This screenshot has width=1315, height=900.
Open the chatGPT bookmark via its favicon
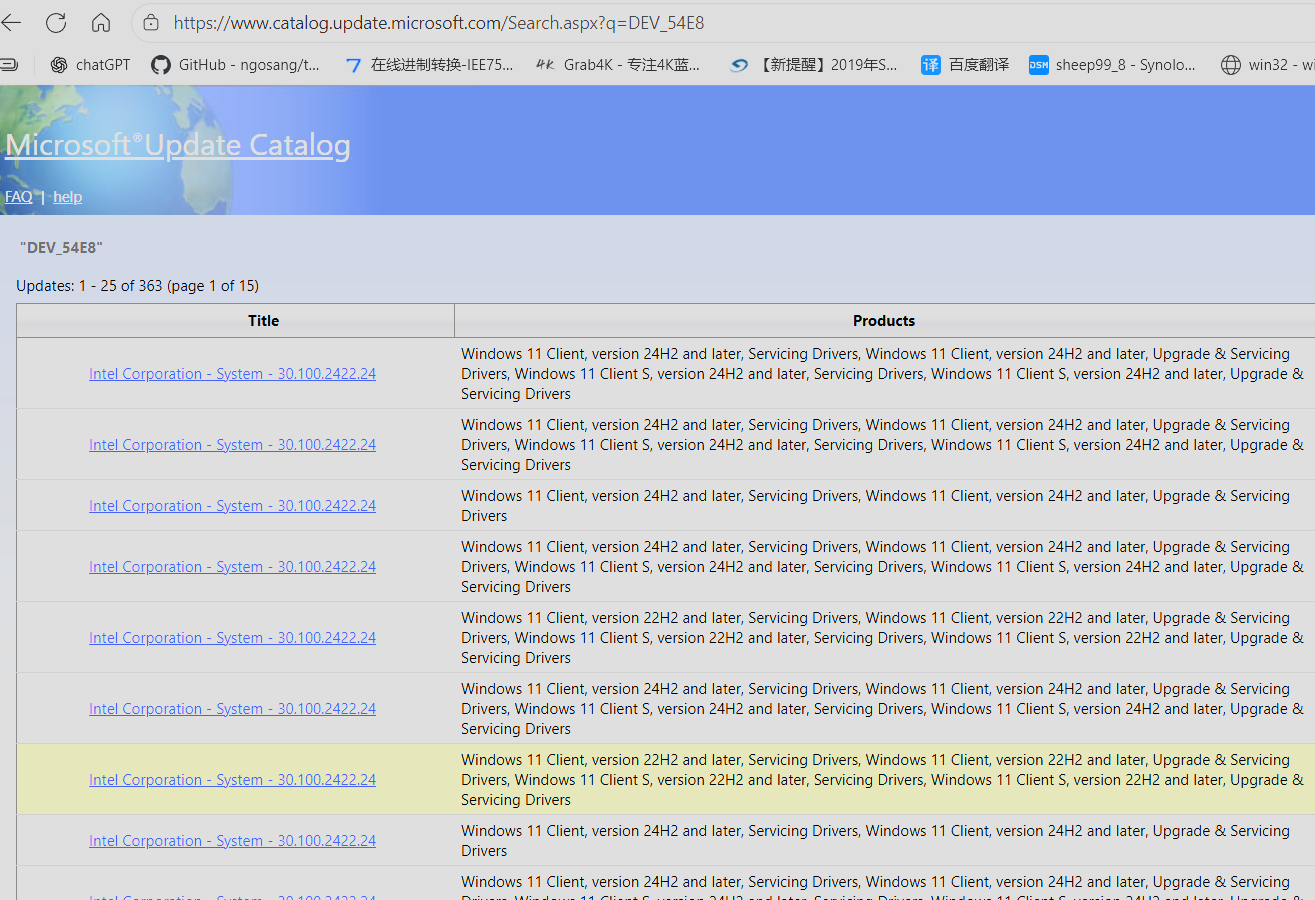coord(59,64)
